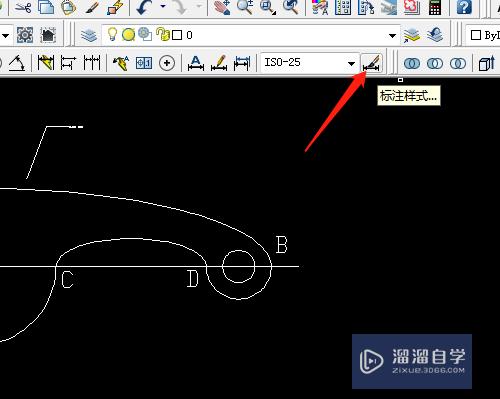This screenshot has width=500, height=399.
Task: Open the undo history dropdown arrow
Action: pos(163,6)
